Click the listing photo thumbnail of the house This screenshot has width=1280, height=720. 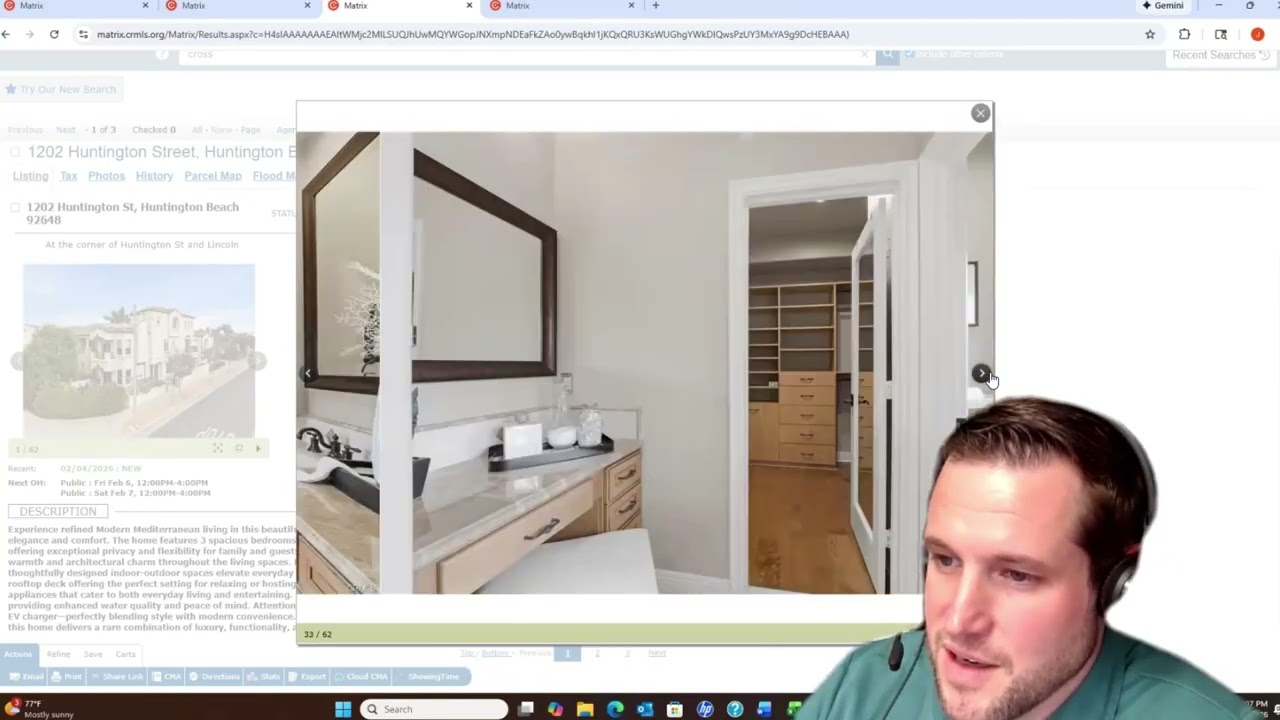pos(139,351)
